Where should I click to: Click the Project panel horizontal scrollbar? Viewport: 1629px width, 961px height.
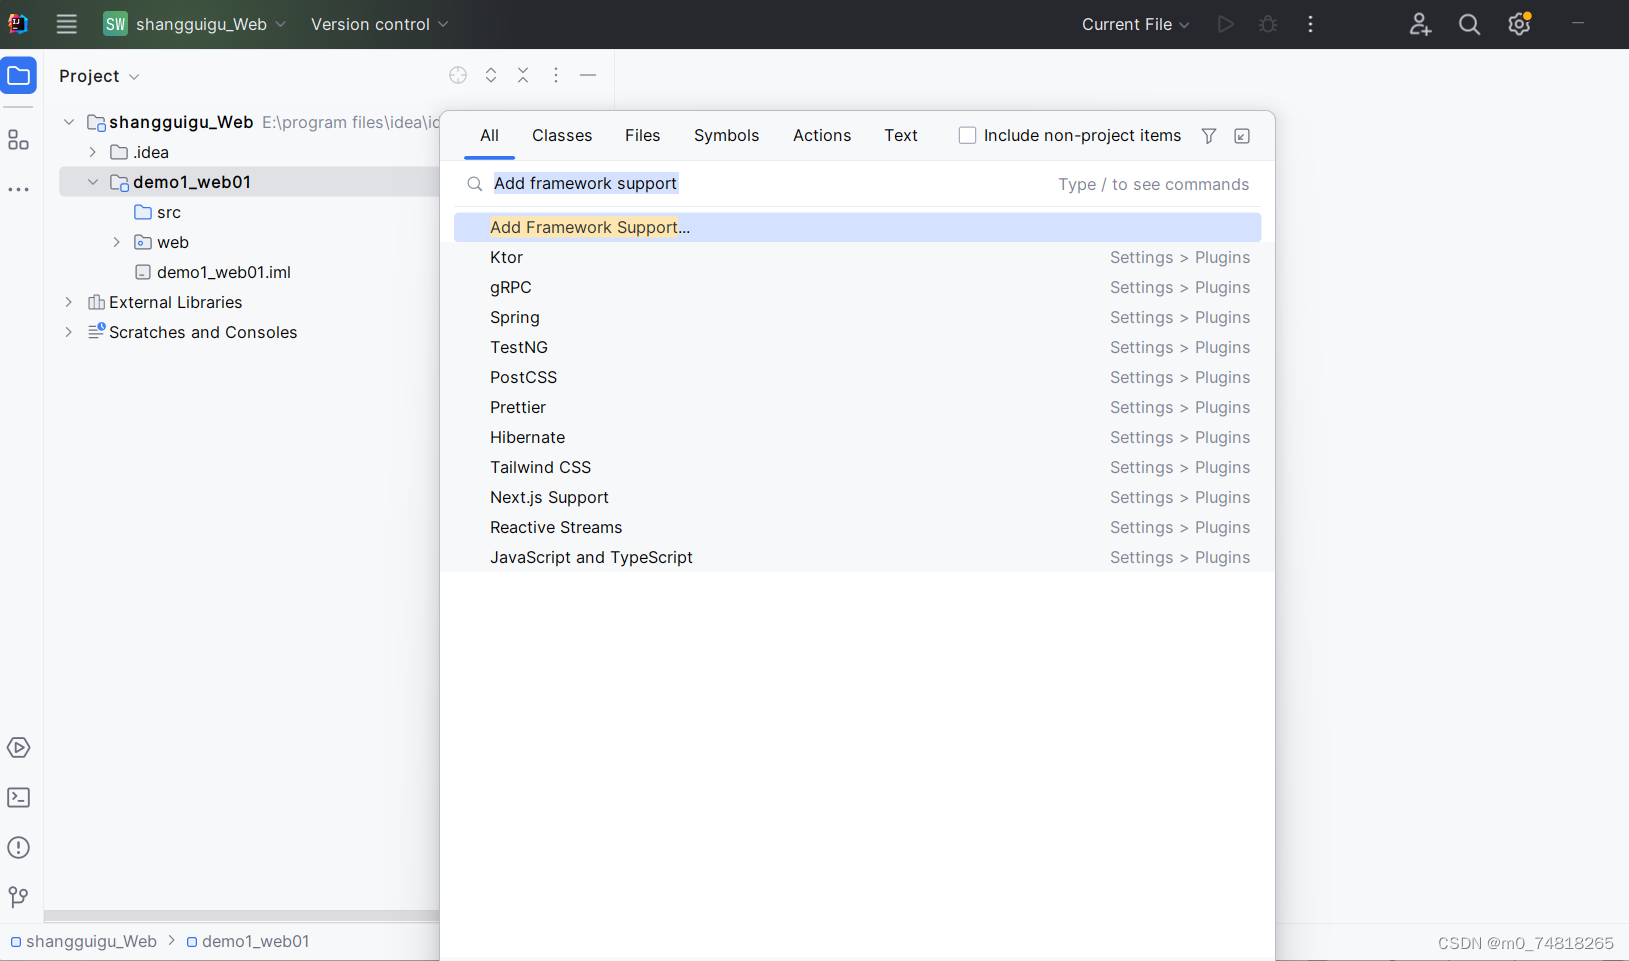pyautogui.click(x=241, y=915)
